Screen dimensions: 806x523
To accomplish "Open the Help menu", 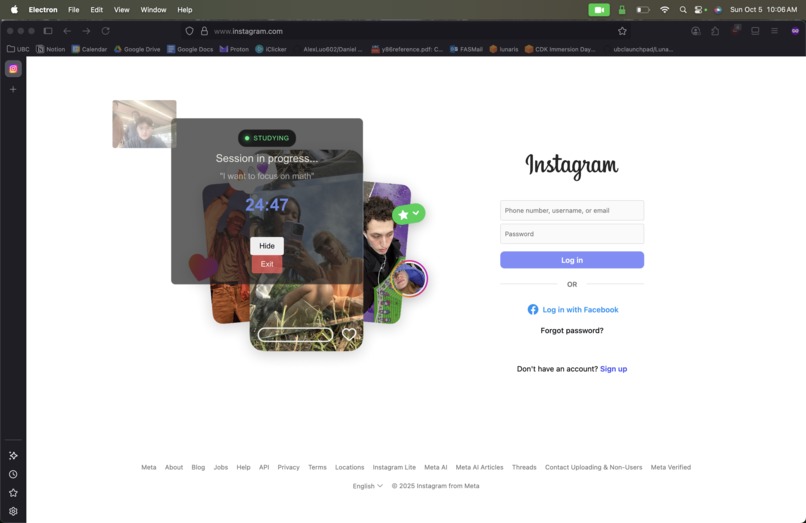I will (x=185, y=10).
